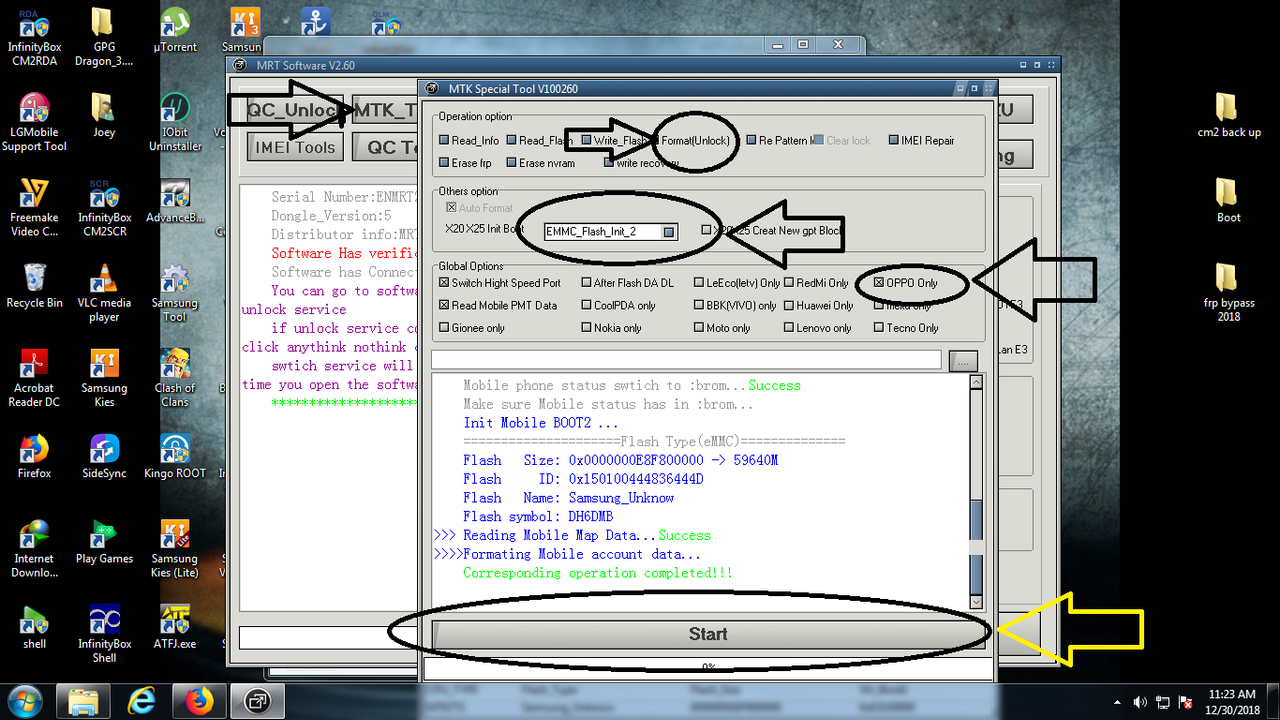The height and width of the screenshot is (720, 1280).
Task: Launch µTorrent from the desktop
Action: (x=175, y=30)
